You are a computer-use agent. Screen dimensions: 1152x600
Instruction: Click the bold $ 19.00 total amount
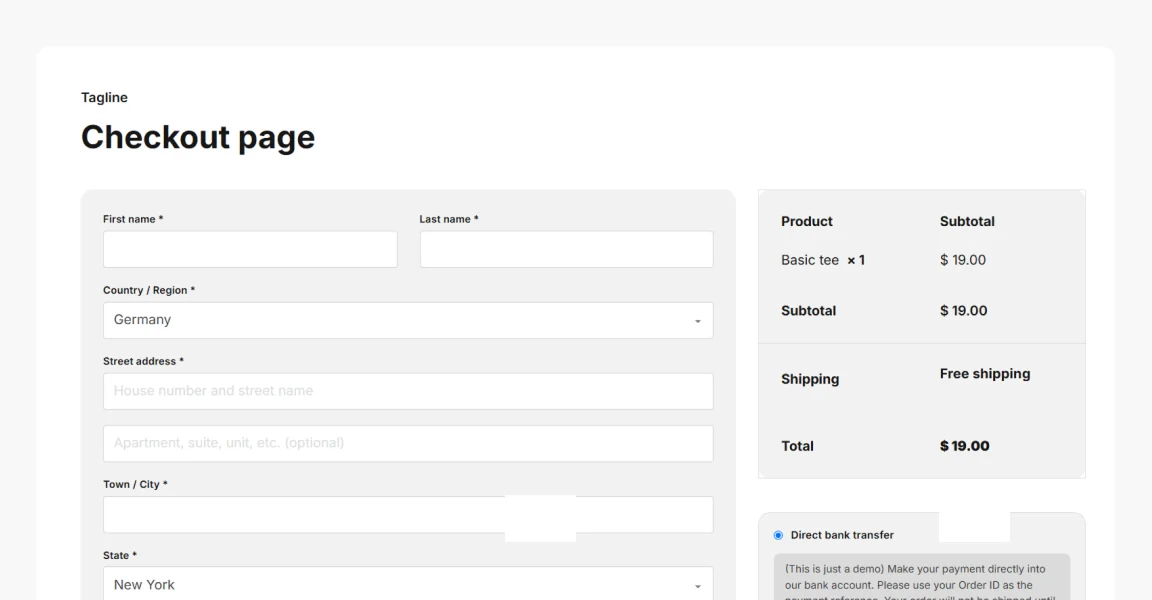pos(964,446)
